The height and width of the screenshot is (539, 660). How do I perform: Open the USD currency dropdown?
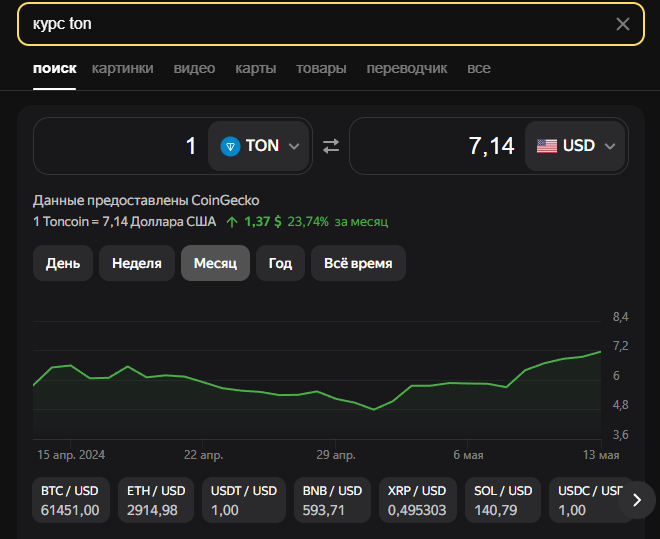(575, 146)
